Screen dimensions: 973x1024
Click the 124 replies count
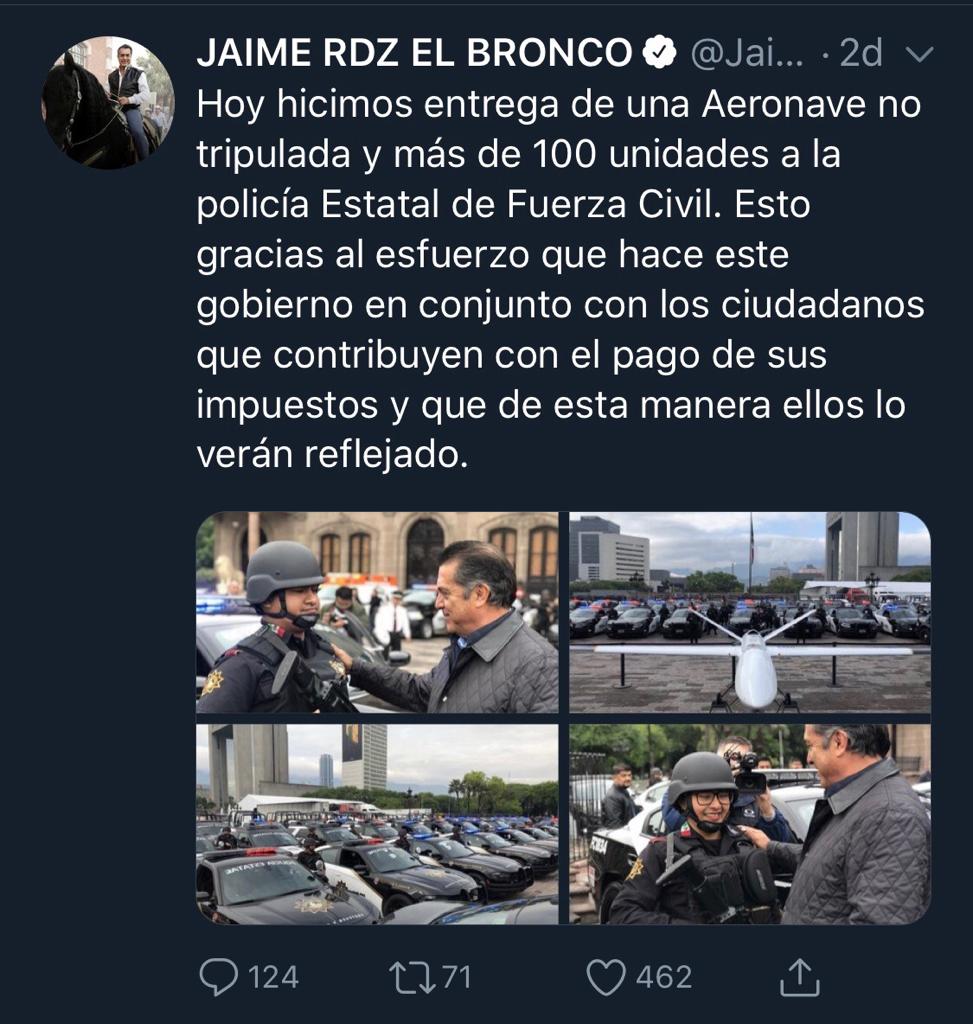click(274, 978)
